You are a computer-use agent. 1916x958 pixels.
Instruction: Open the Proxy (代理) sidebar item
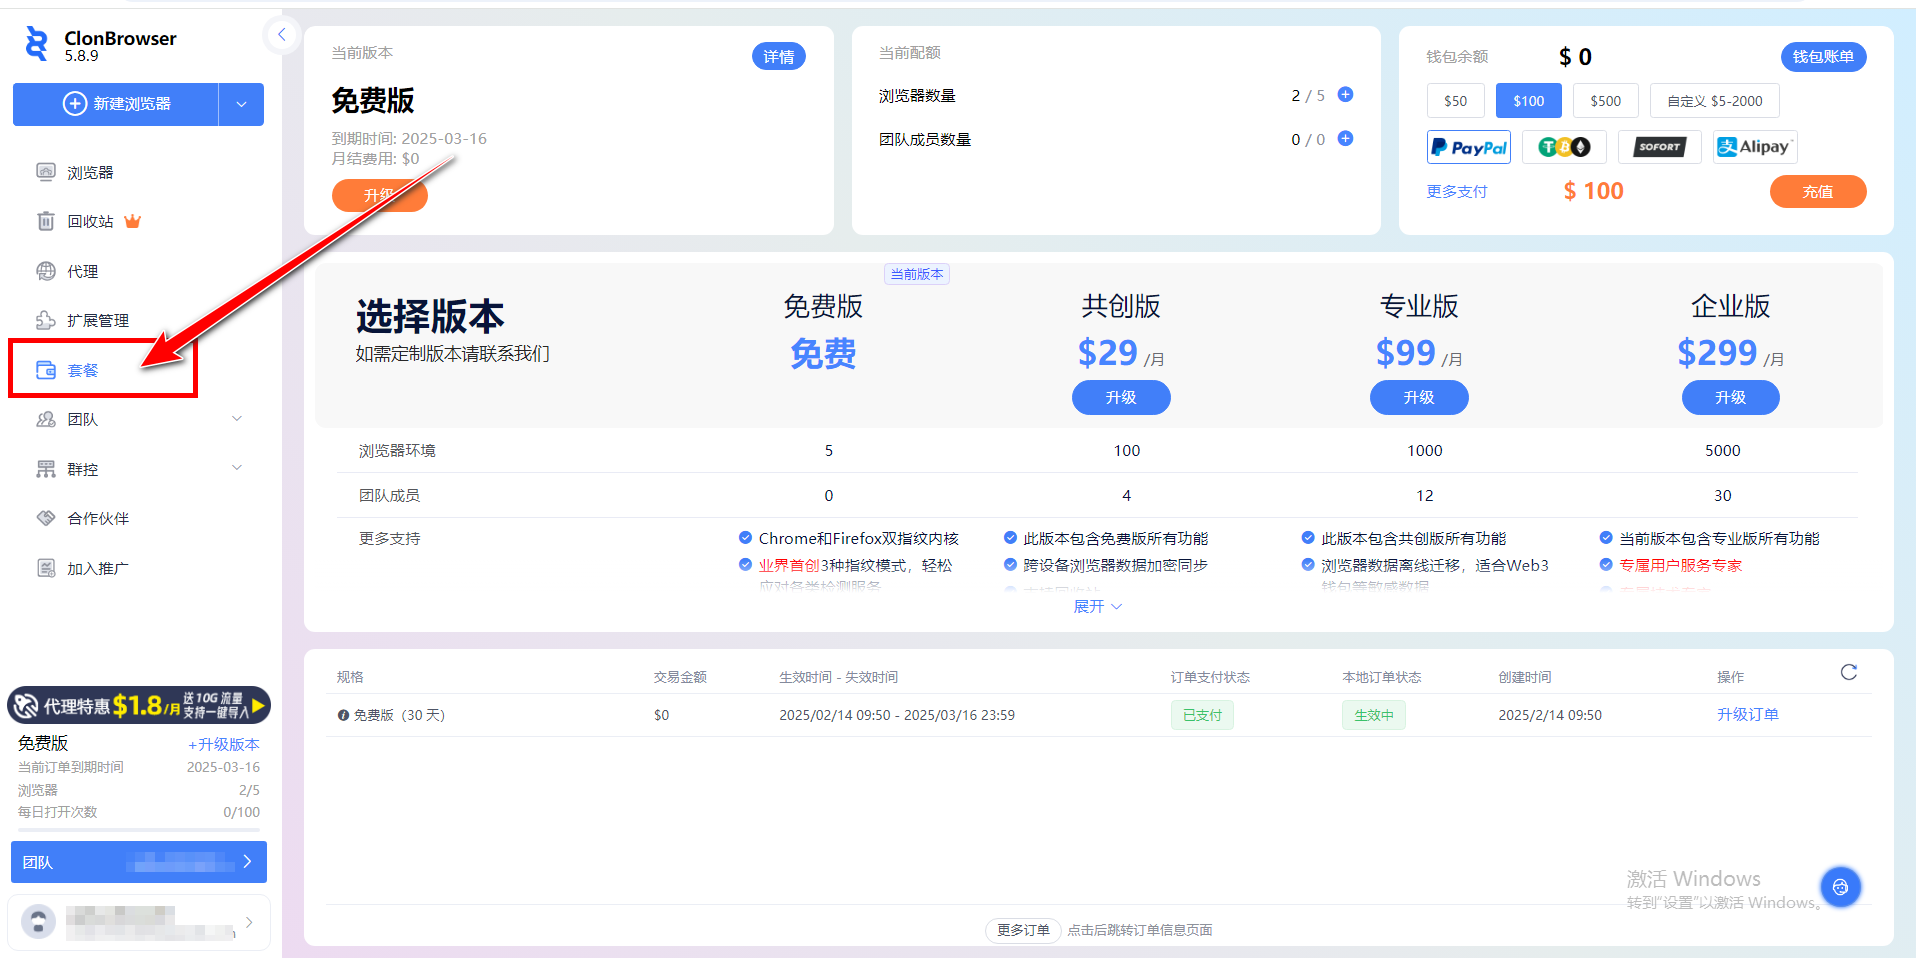pos(82,271)
